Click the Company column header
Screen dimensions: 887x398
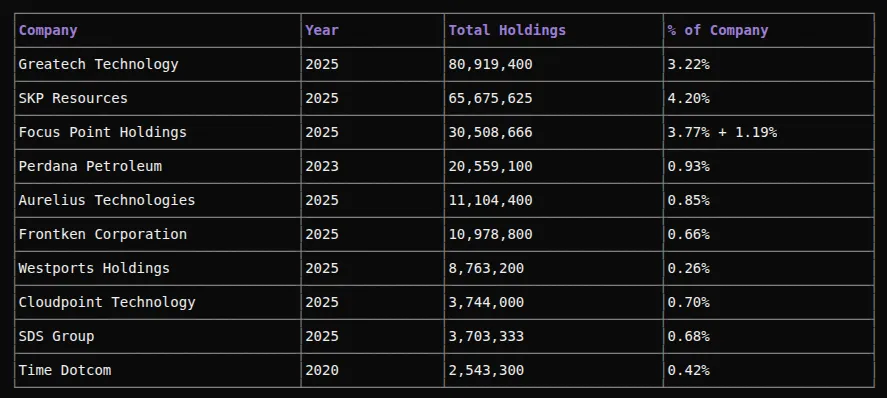48,31
